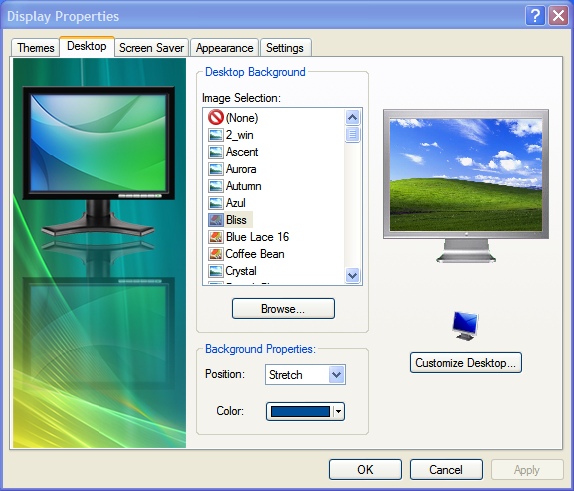Image resolution: width=574 pixels, height=491 pixels.
Task: Click the red (None) prohibited icon
Action: coord(216,117)
